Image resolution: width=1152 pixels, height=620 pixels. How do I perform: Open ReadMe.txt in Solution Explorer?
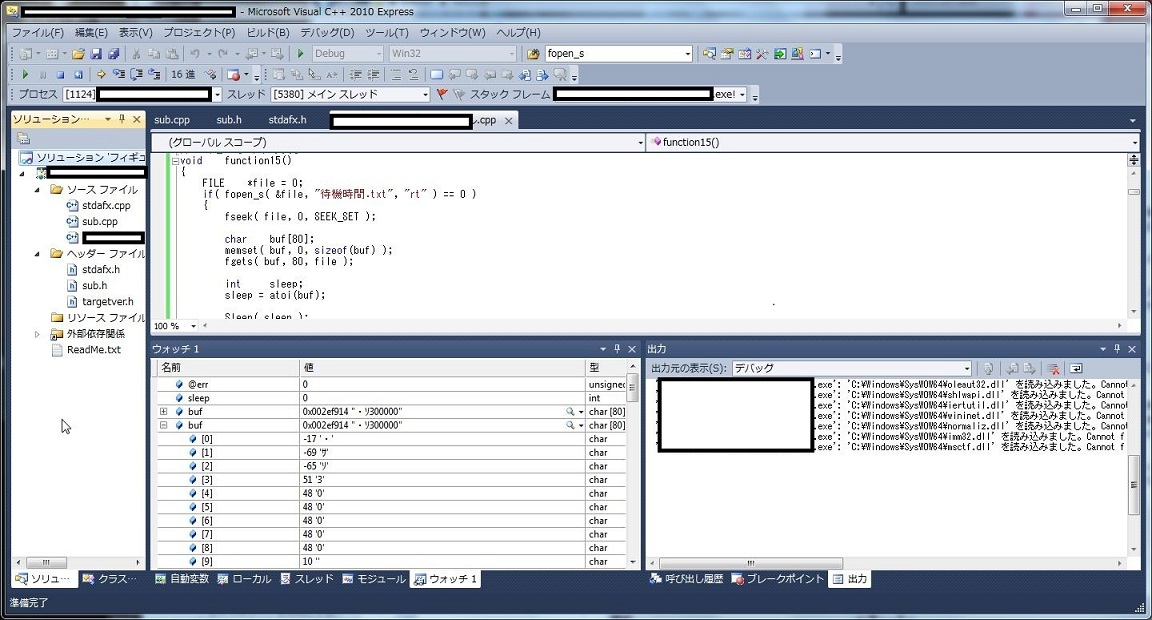tap(93, 350)
